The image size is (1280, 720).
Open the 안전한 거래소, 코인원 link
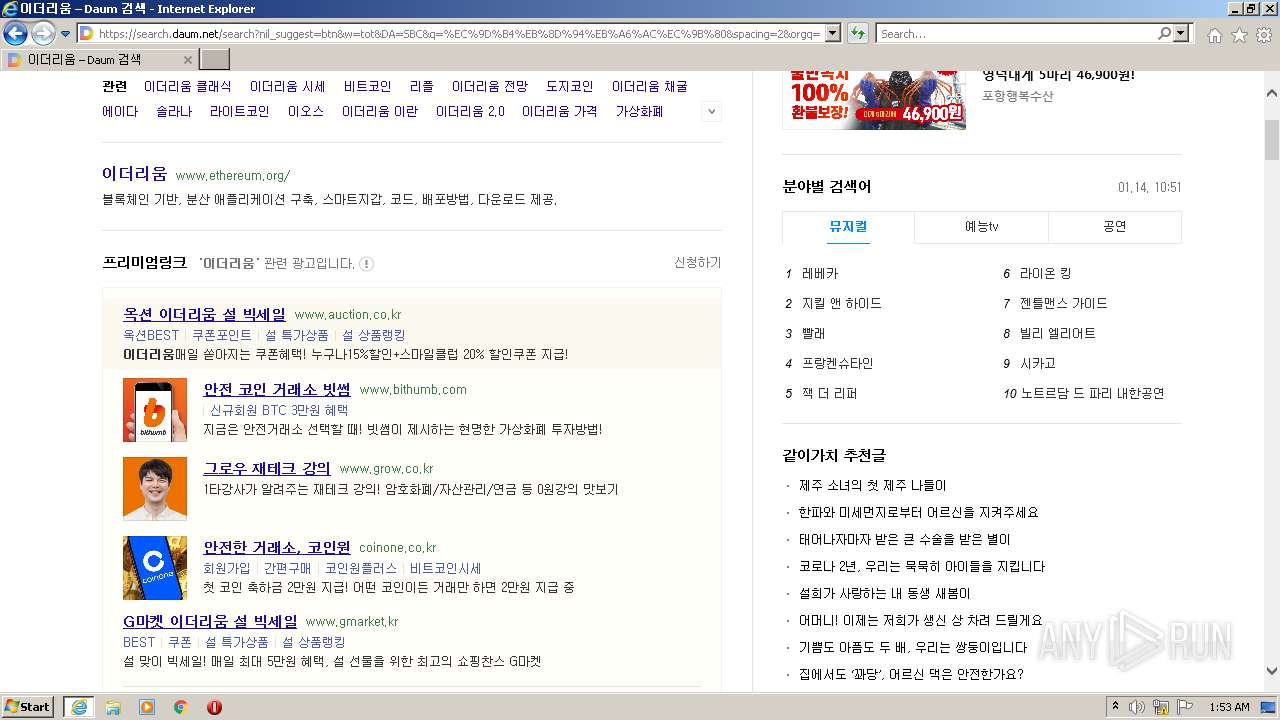(277, 547)
